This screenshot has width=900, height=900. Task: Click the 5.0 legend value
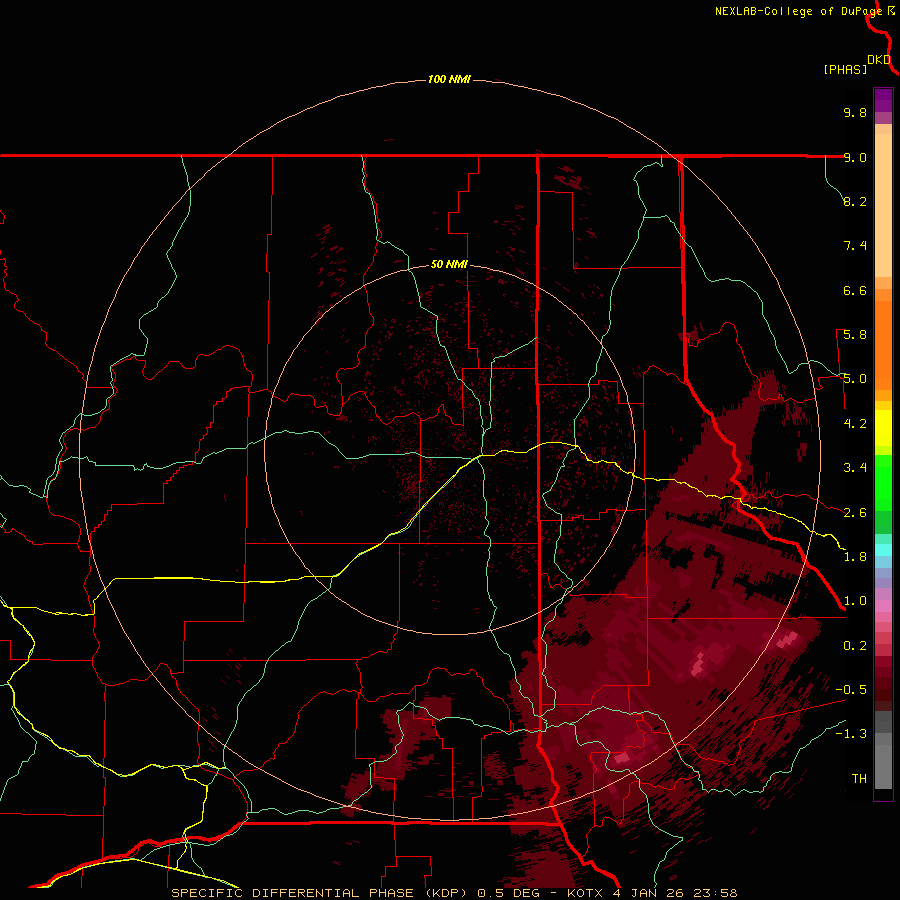(x=855, y=379)
